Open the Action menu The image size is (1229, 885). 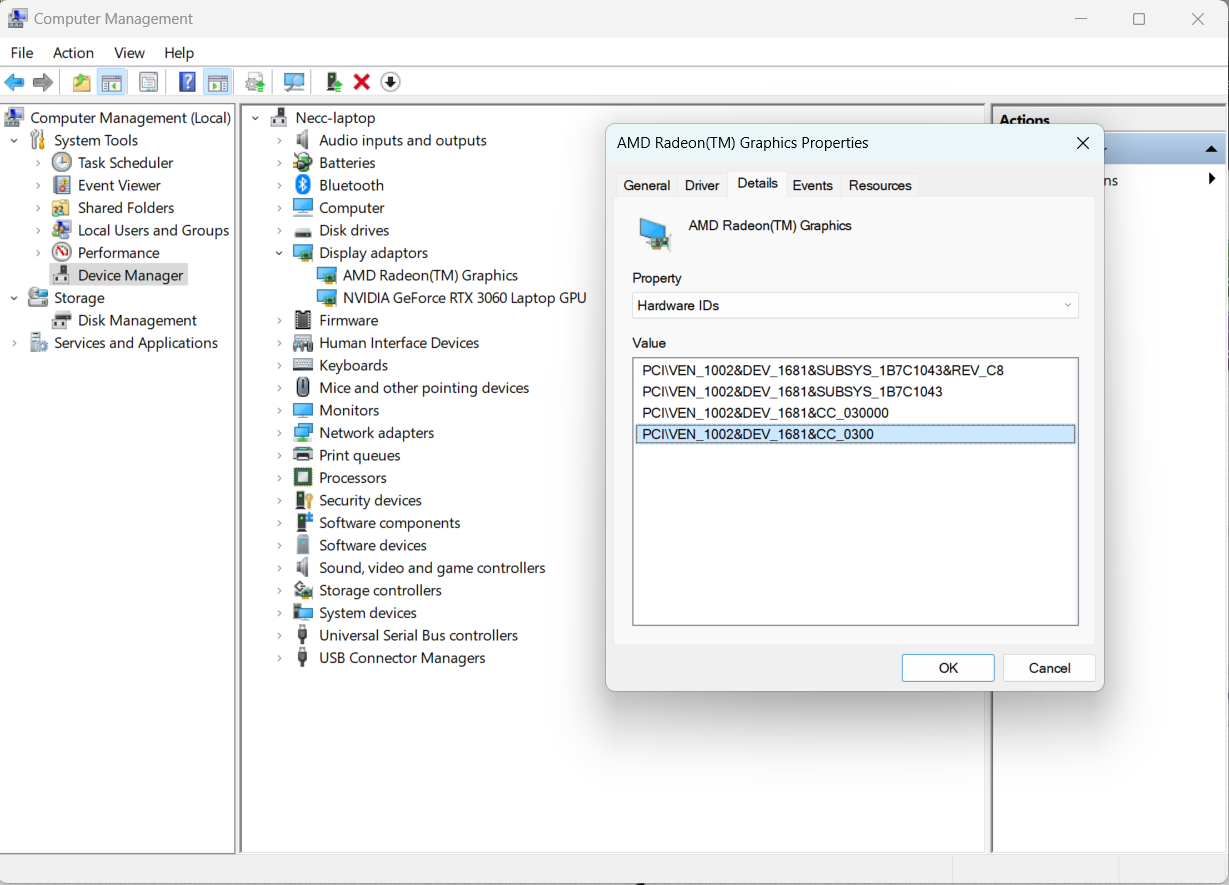[73, 53]
